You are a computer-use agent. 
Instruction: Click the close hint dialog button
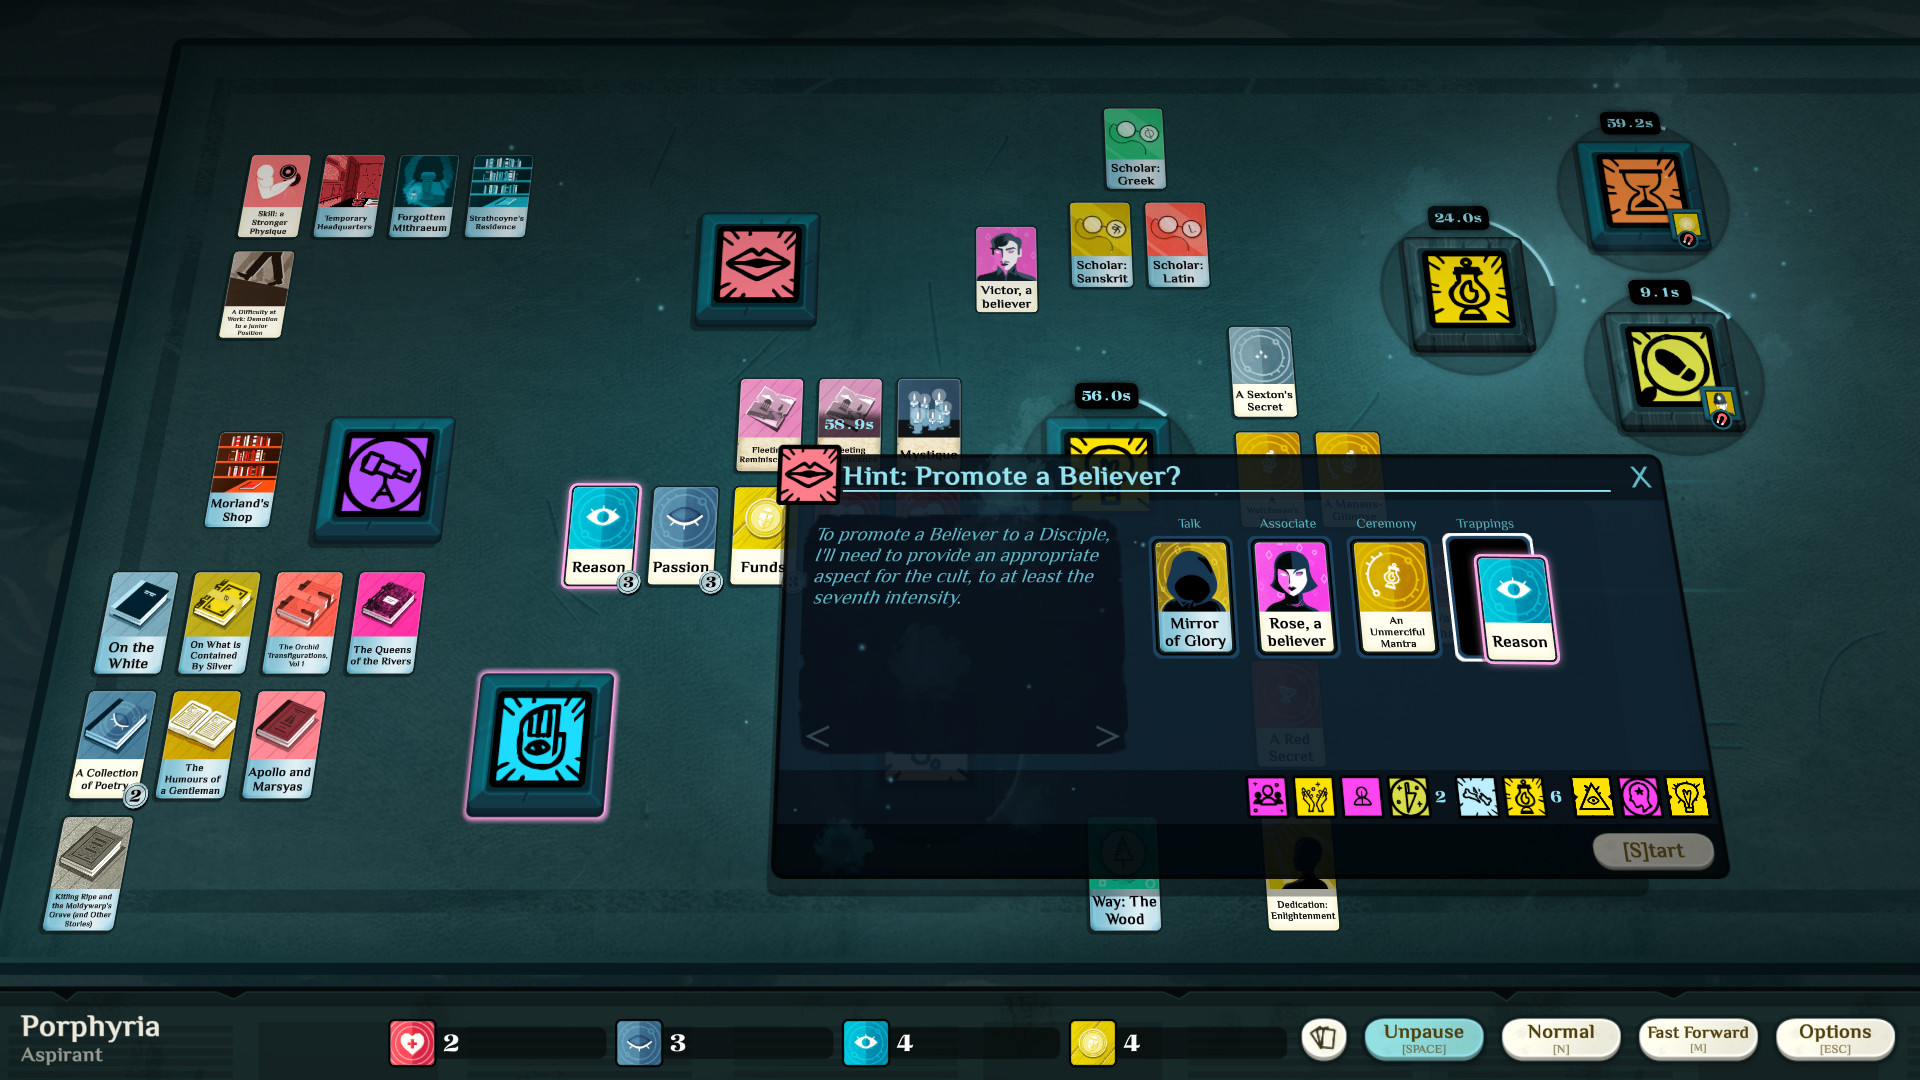(1640, 476)
